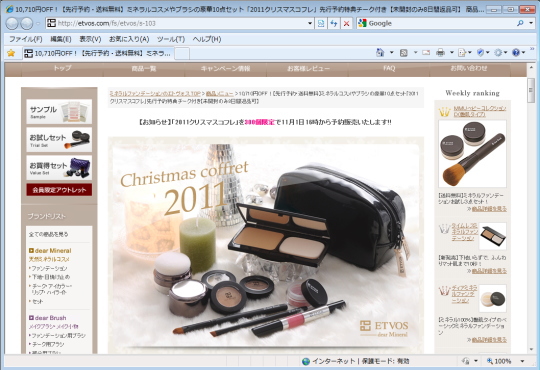Expand the Print button dropdown arrow
This screenshot has height=370, width=540.
pyautogui.click(x=452, y=53)
